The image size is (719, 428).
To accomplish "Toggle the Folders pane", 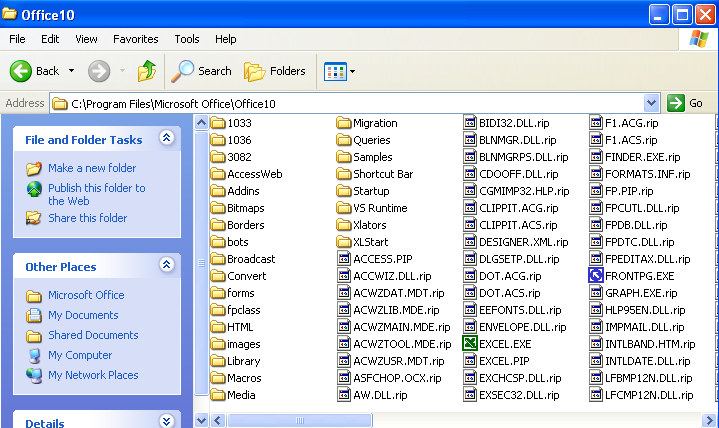I will pyautogui.click(x=275, y=71).
